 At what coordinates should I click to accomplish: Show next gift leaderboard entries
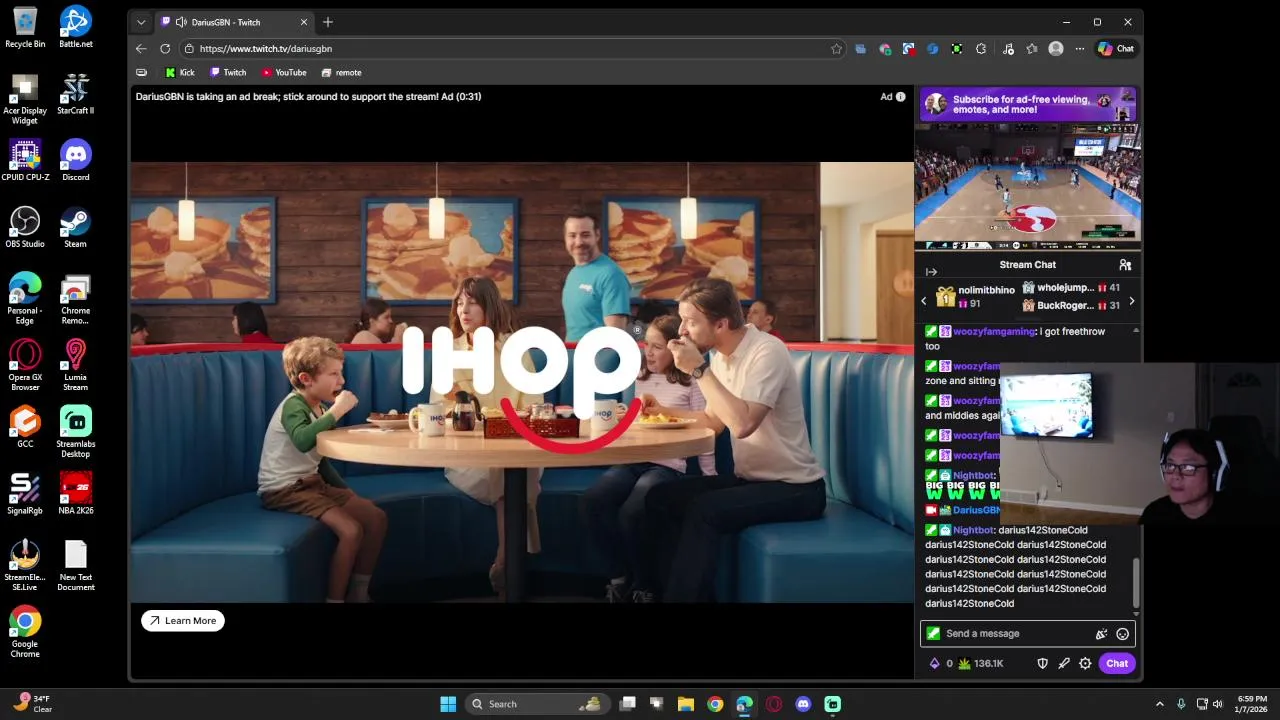(1131, 301)
